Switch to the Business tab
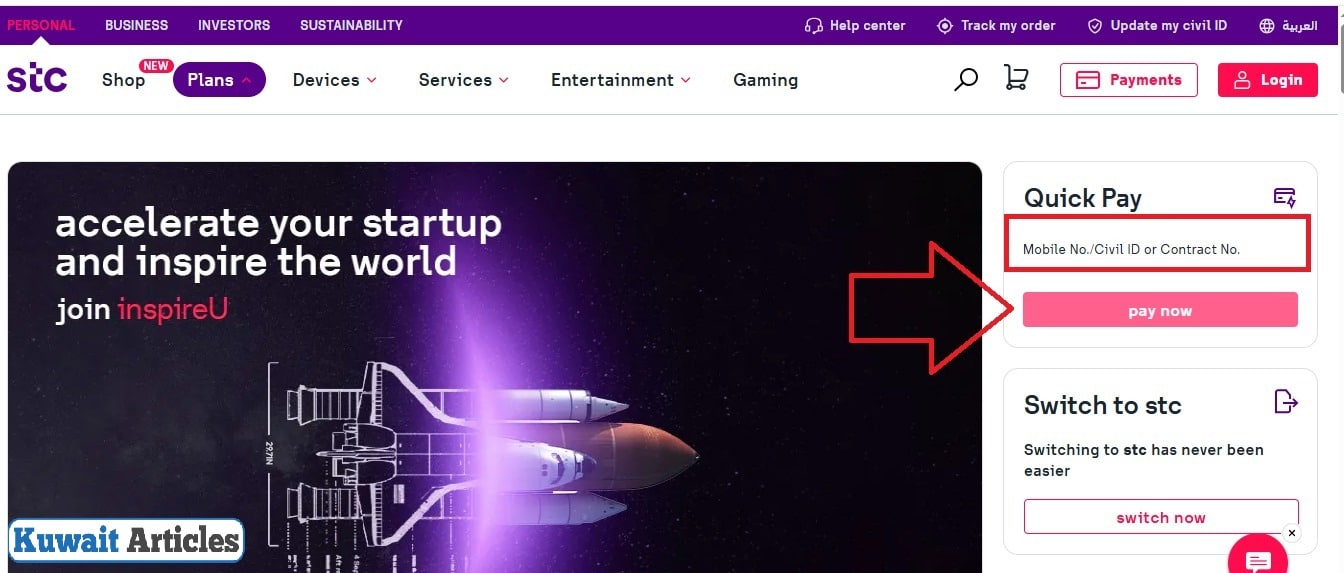The height and width of the screenshot is (573, 1344). tap(137, 25)
